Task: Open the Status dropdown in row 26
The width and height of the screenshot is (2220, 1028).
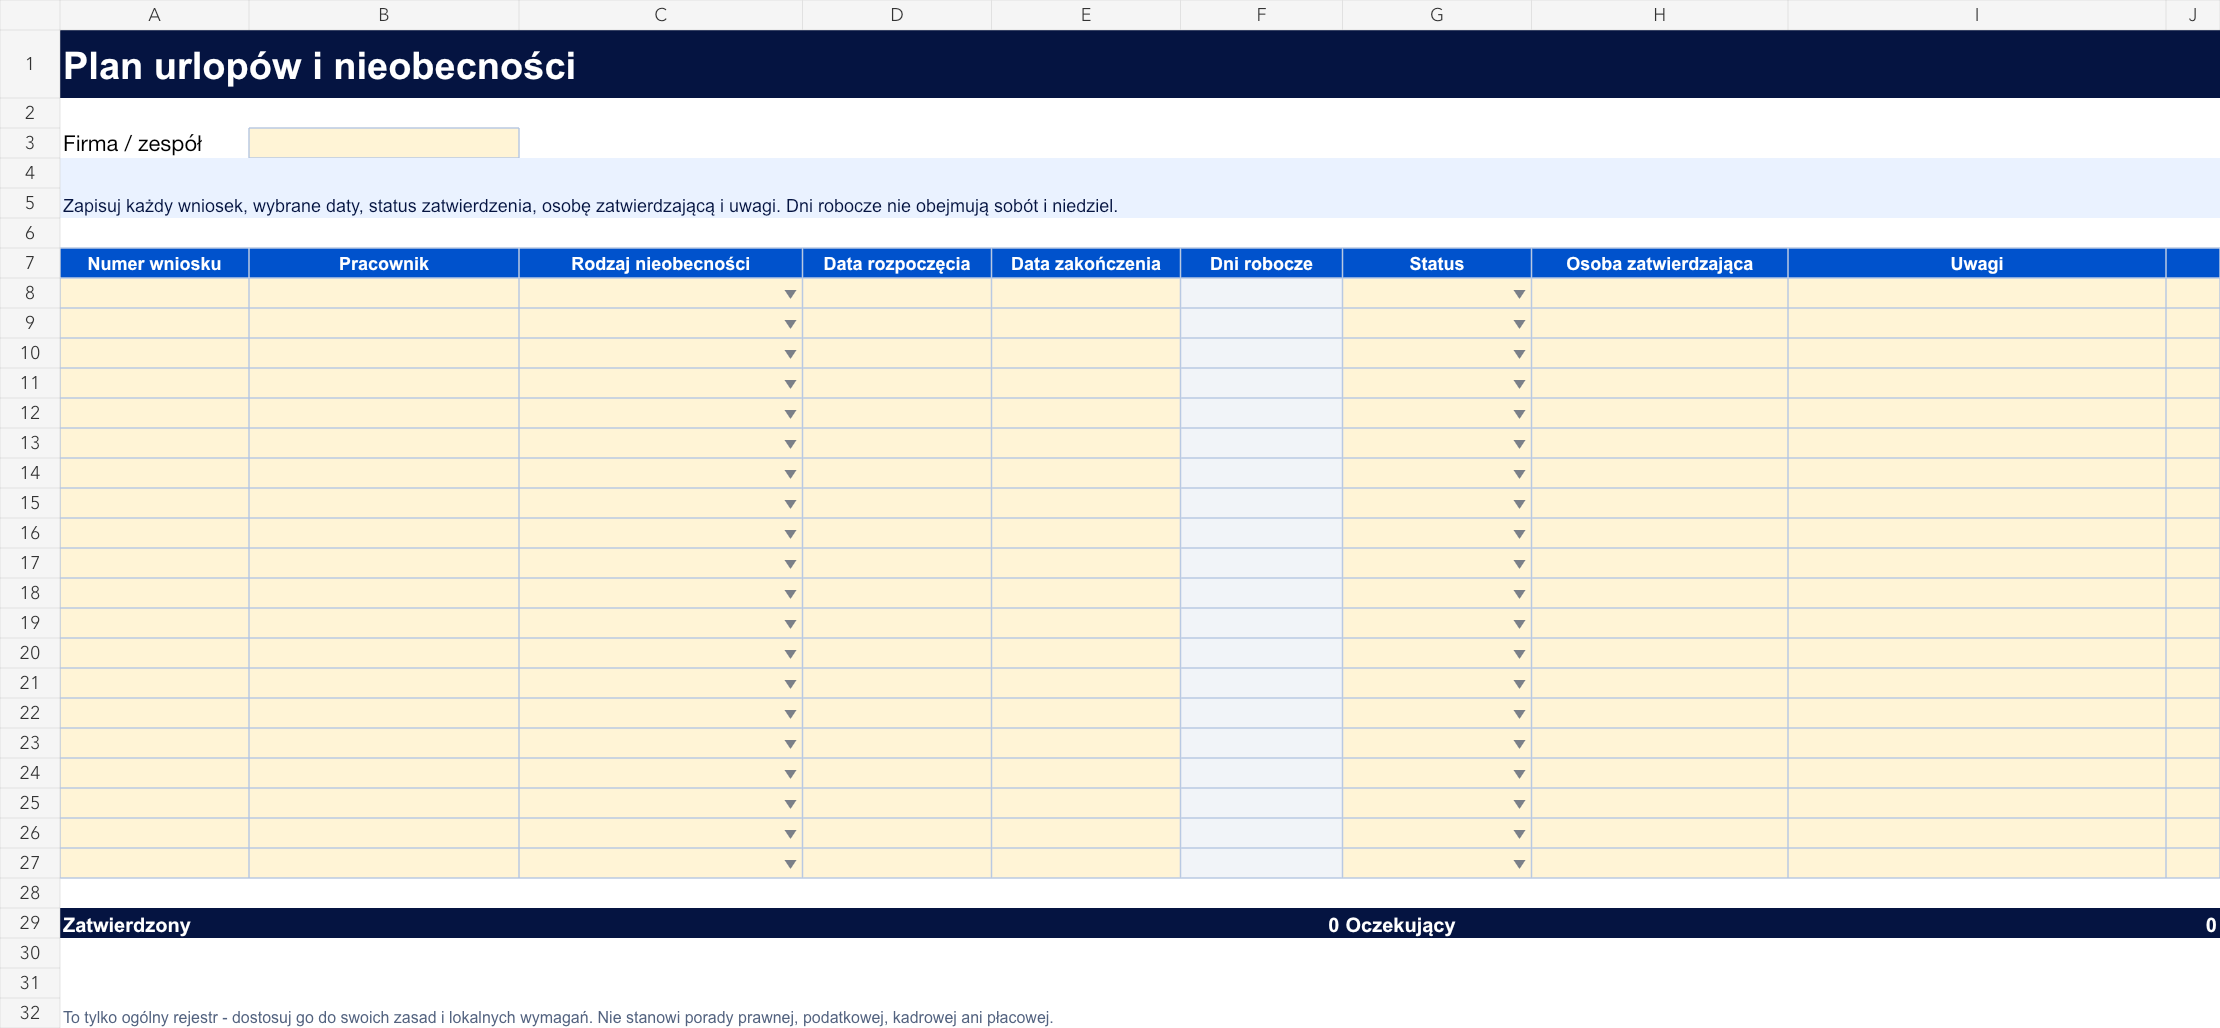Action: click(x=1519, y=834)
